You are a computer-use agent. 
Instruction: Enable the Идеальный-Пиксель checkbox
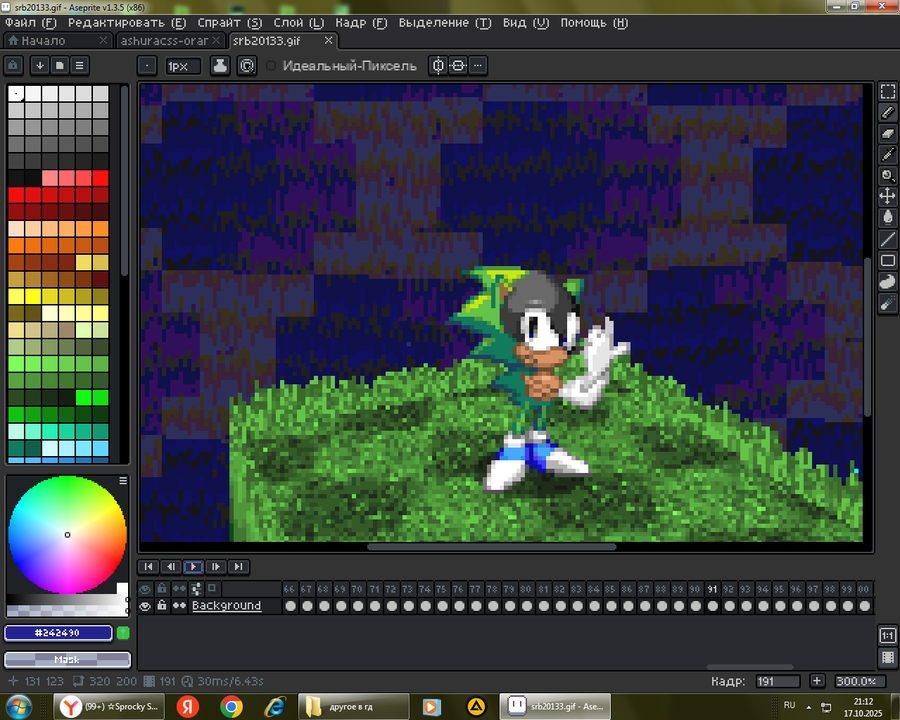(271, 66)
